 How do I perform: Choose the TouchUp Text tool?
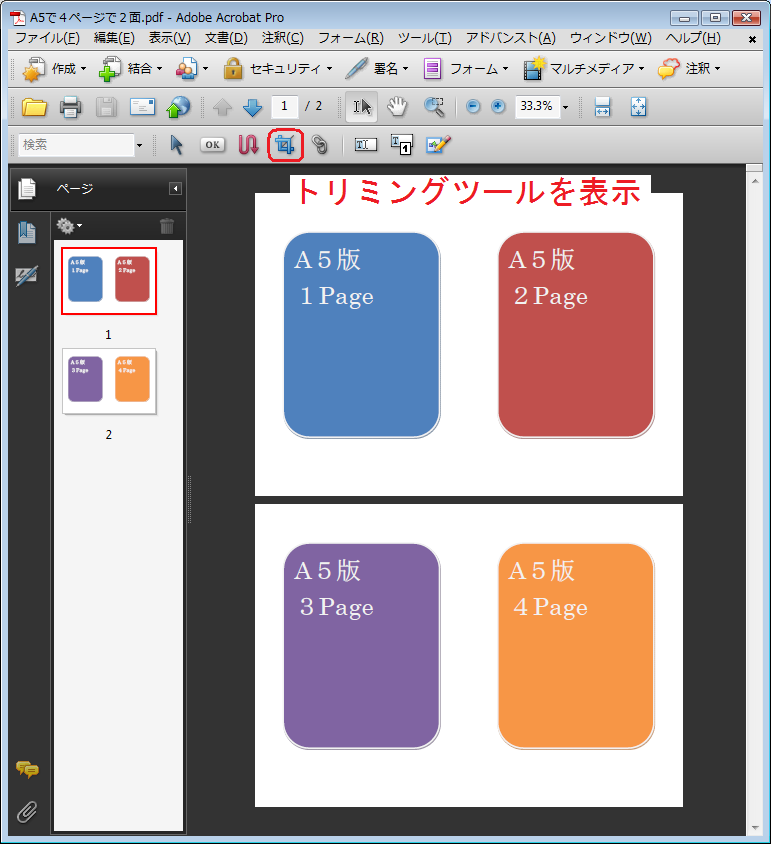tap(366, 145)
